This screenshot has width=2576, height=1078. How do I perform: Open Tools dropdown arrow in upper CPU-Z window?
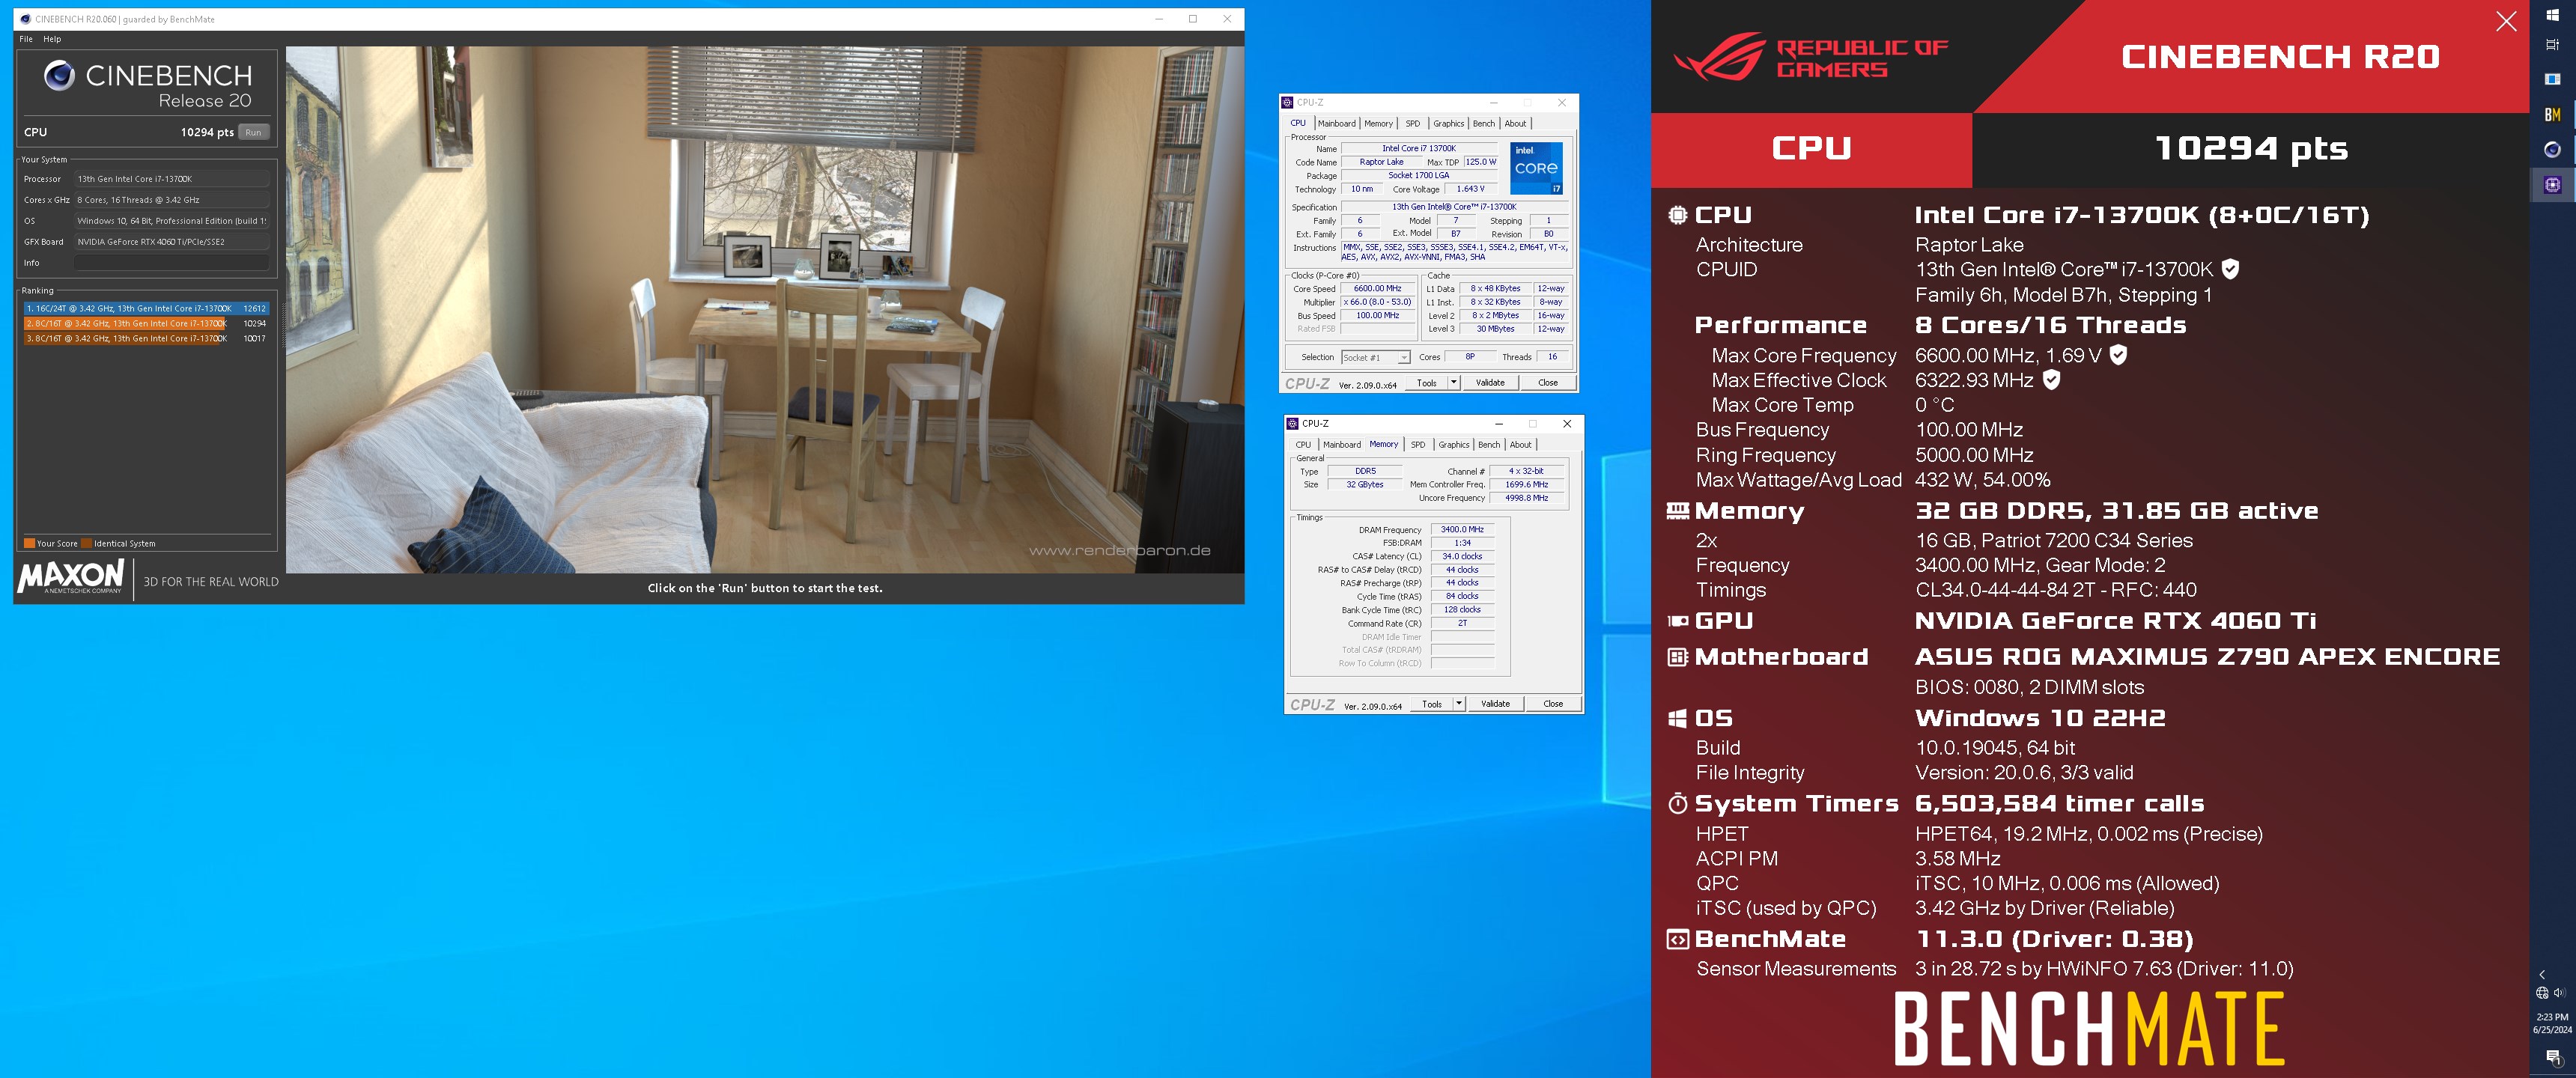1453,383
